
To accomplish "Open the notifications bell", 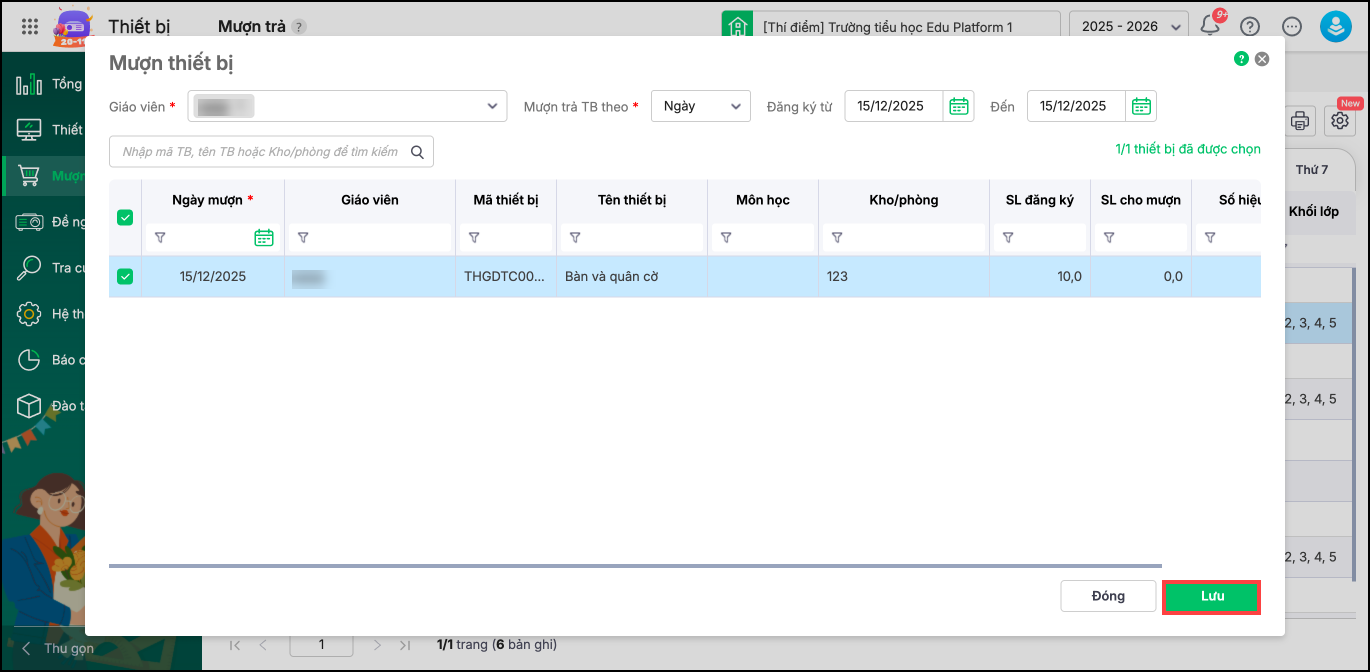I will [x=1210, y=26].
